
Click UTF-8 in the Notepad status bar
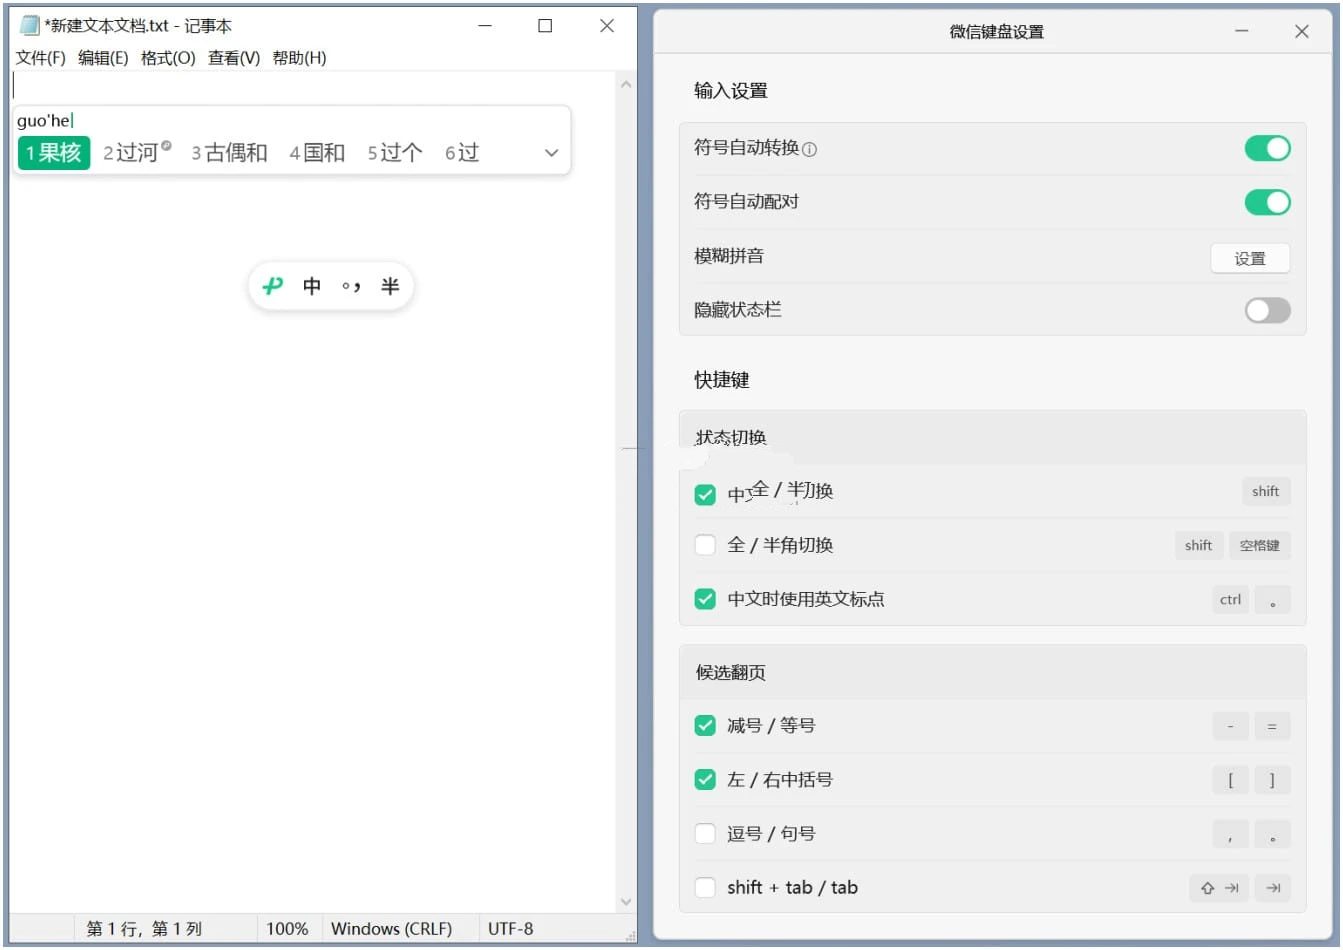[511, 928]
